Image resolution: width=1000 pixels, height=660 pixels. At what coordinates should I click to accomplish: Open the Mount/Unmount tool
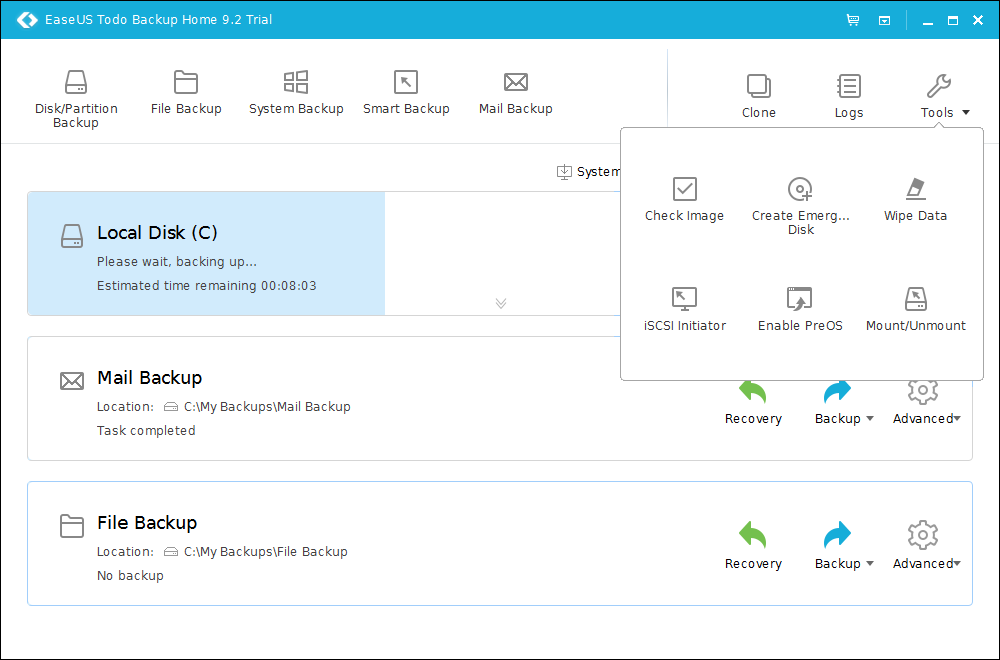[915, 309]
